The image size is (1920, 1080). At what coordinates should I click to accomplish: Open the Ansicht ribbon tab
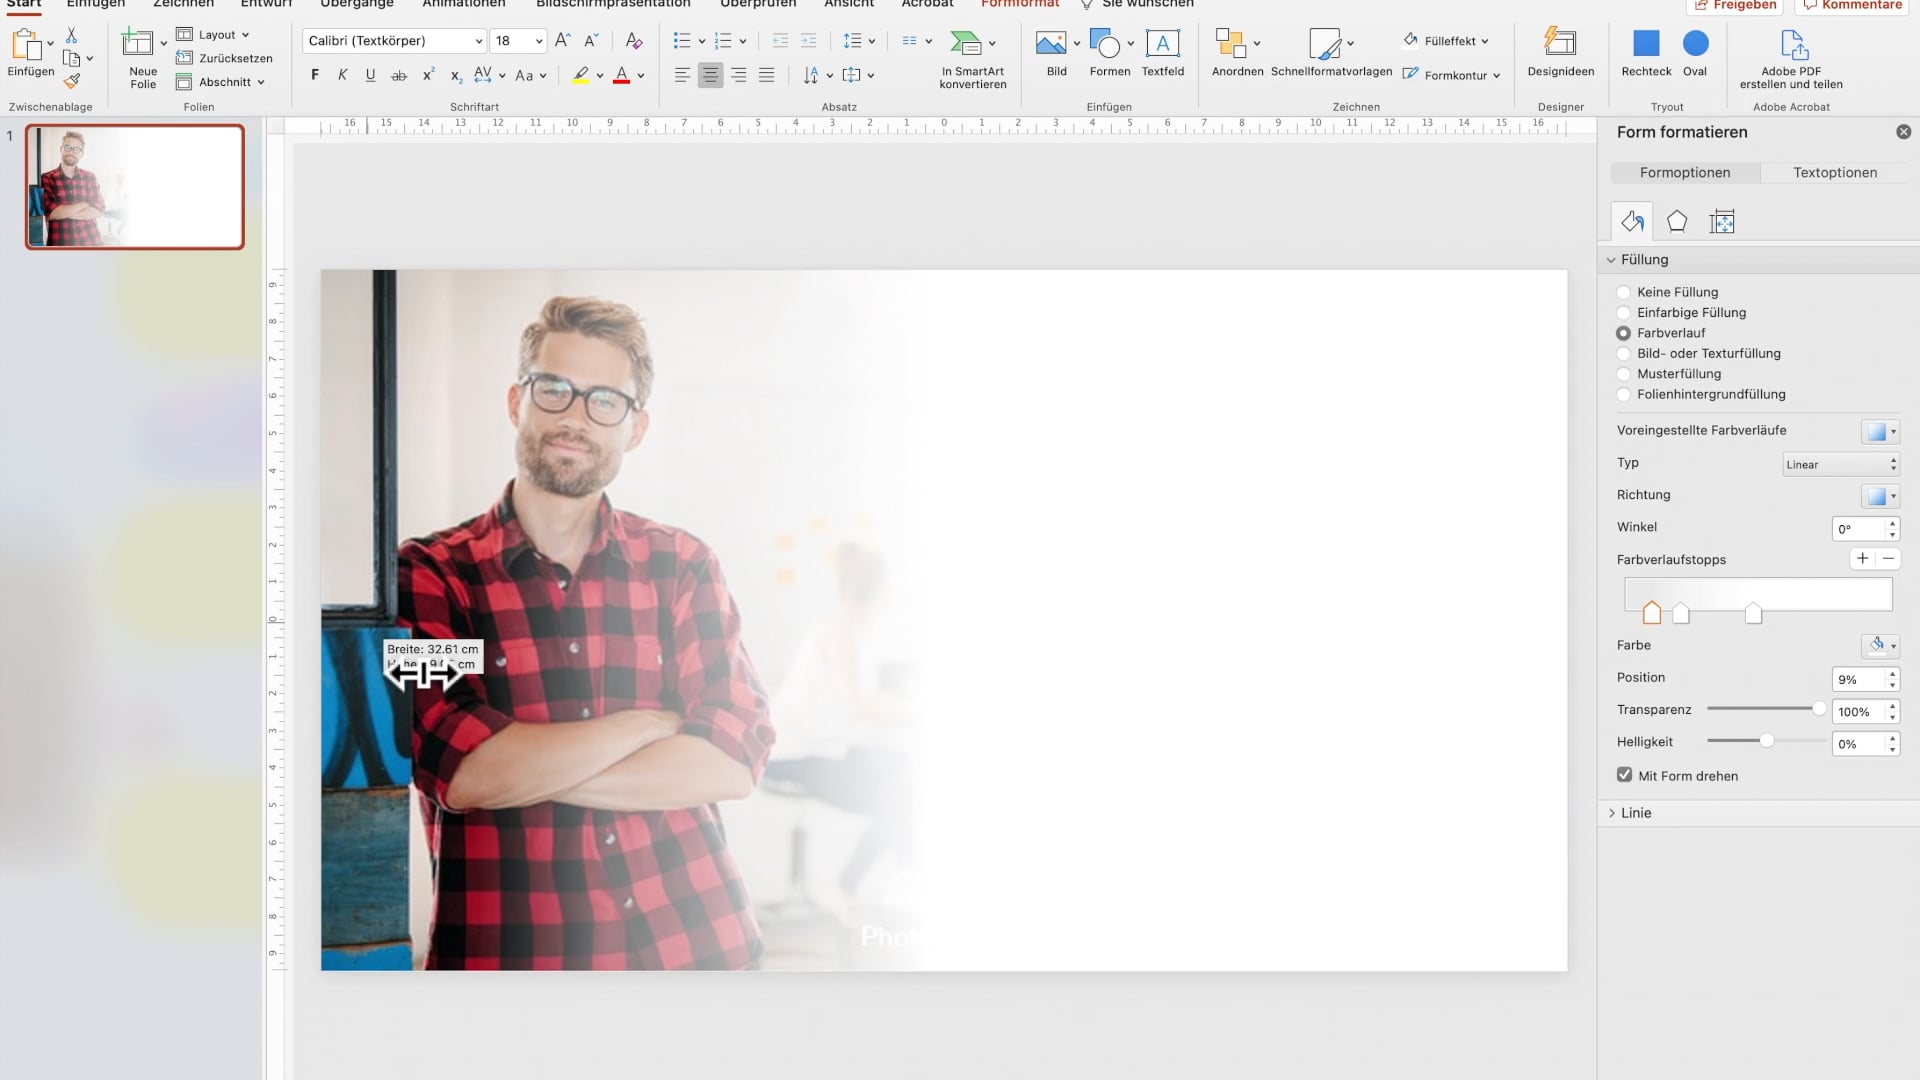848,4
